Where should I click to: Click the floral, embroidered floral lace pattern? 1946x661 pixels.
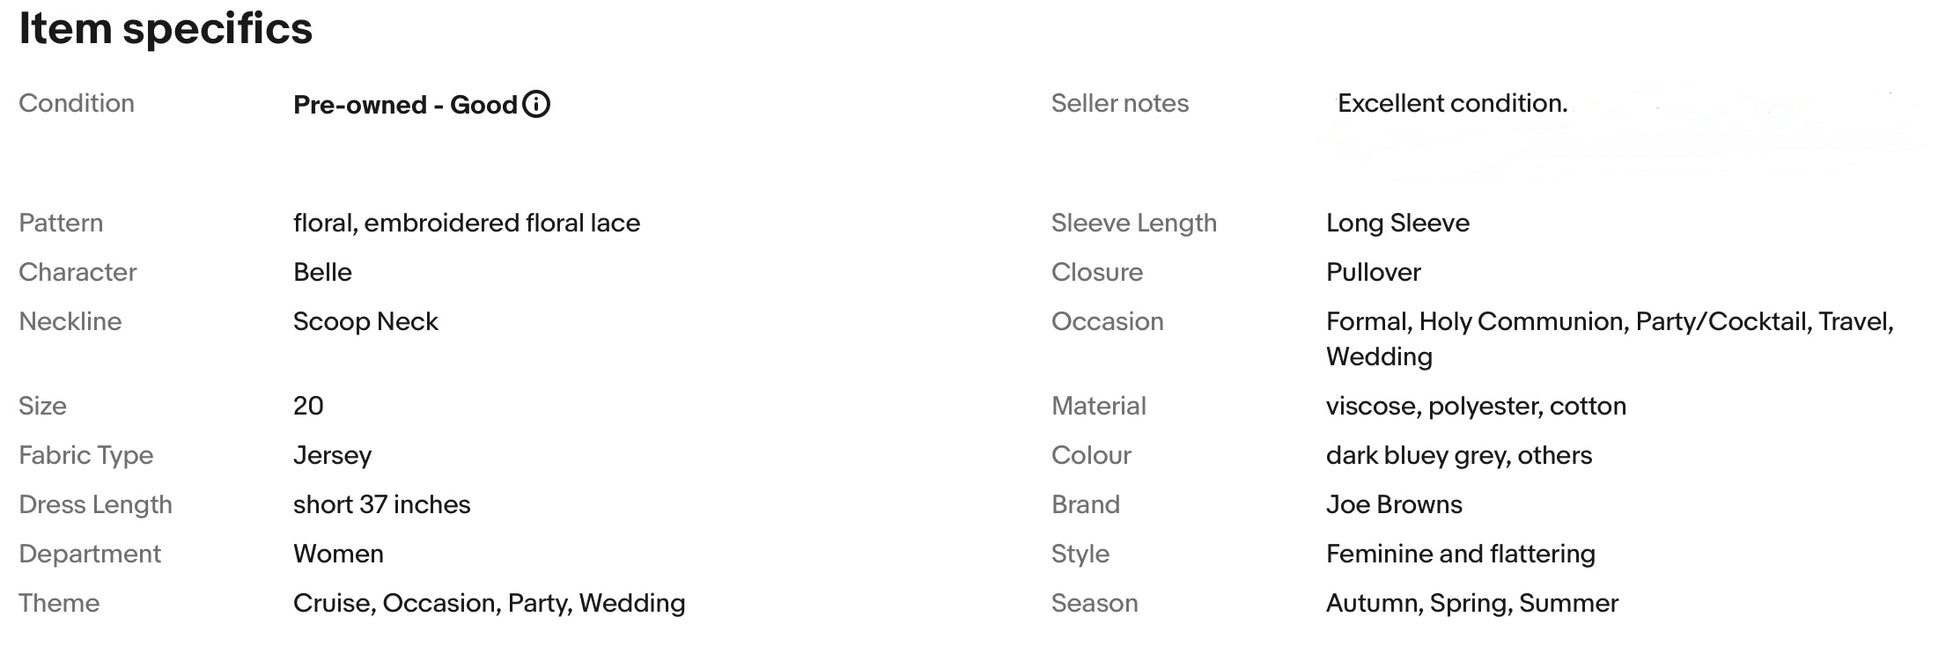[466, 223]
